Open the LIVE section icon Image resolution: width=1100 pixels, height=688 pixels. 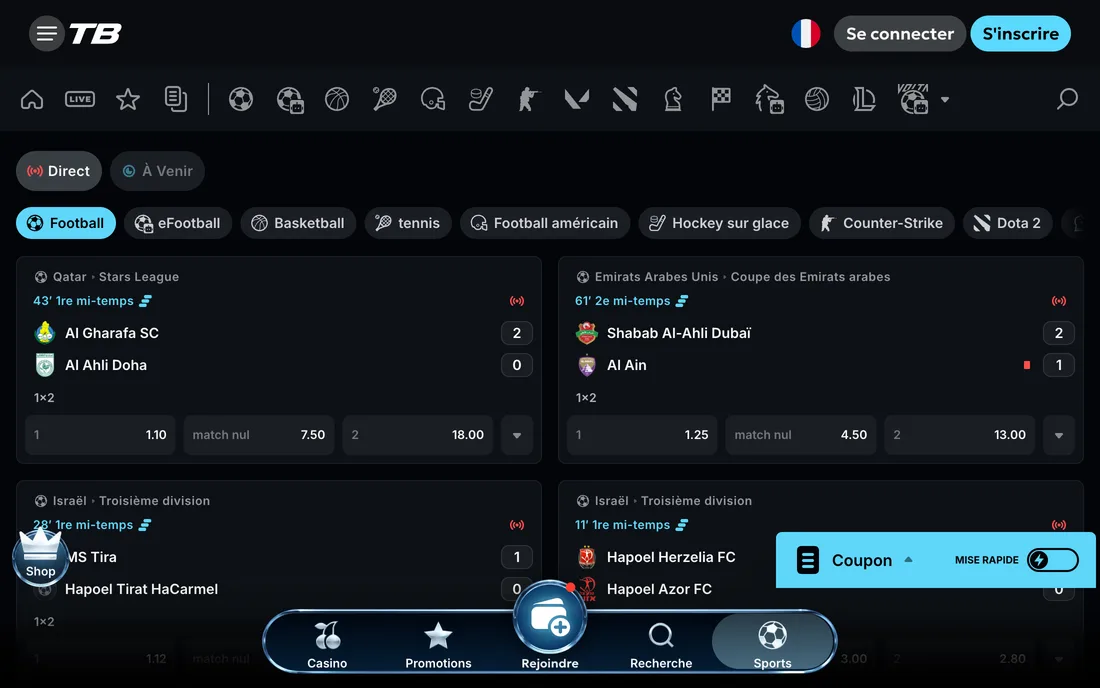pyautogui.click(x=80, y=100)
